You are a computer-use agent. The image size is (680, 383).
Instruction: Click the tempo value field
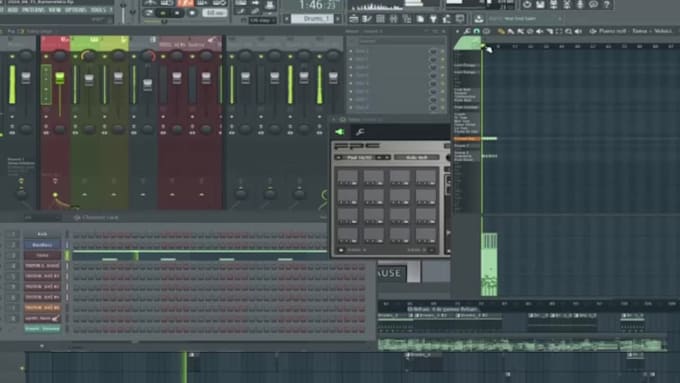(215, 13)
